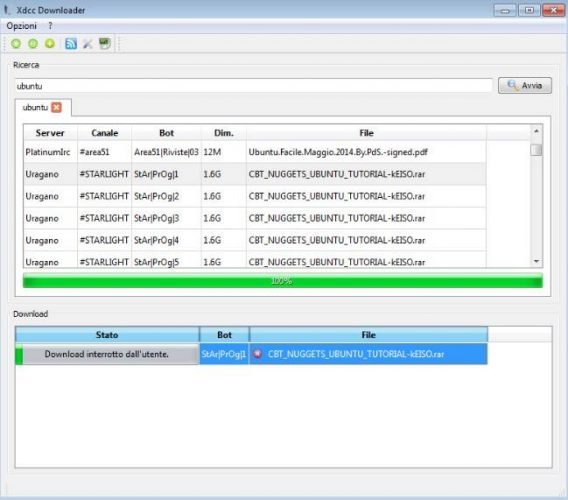Click the first green circle toolbar icon
The height and width of the screenshot is (500, 568).
[x=16, y=44]
